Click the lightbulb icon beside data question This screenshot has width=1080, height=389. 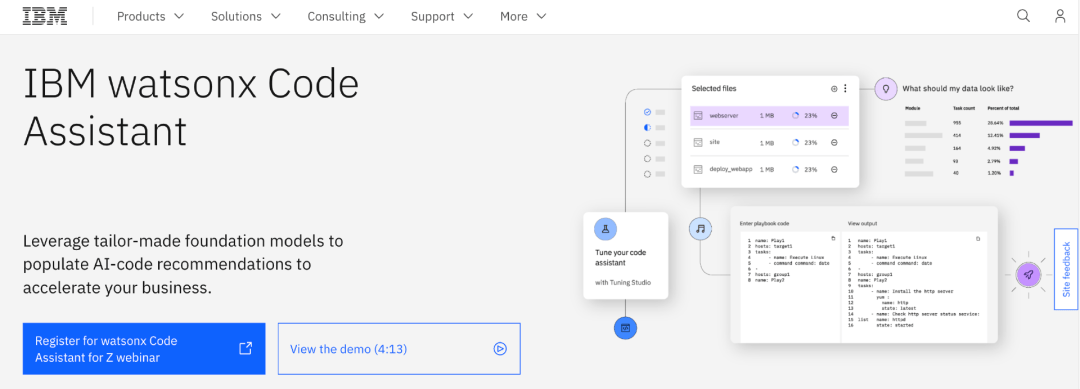point(886,88)
